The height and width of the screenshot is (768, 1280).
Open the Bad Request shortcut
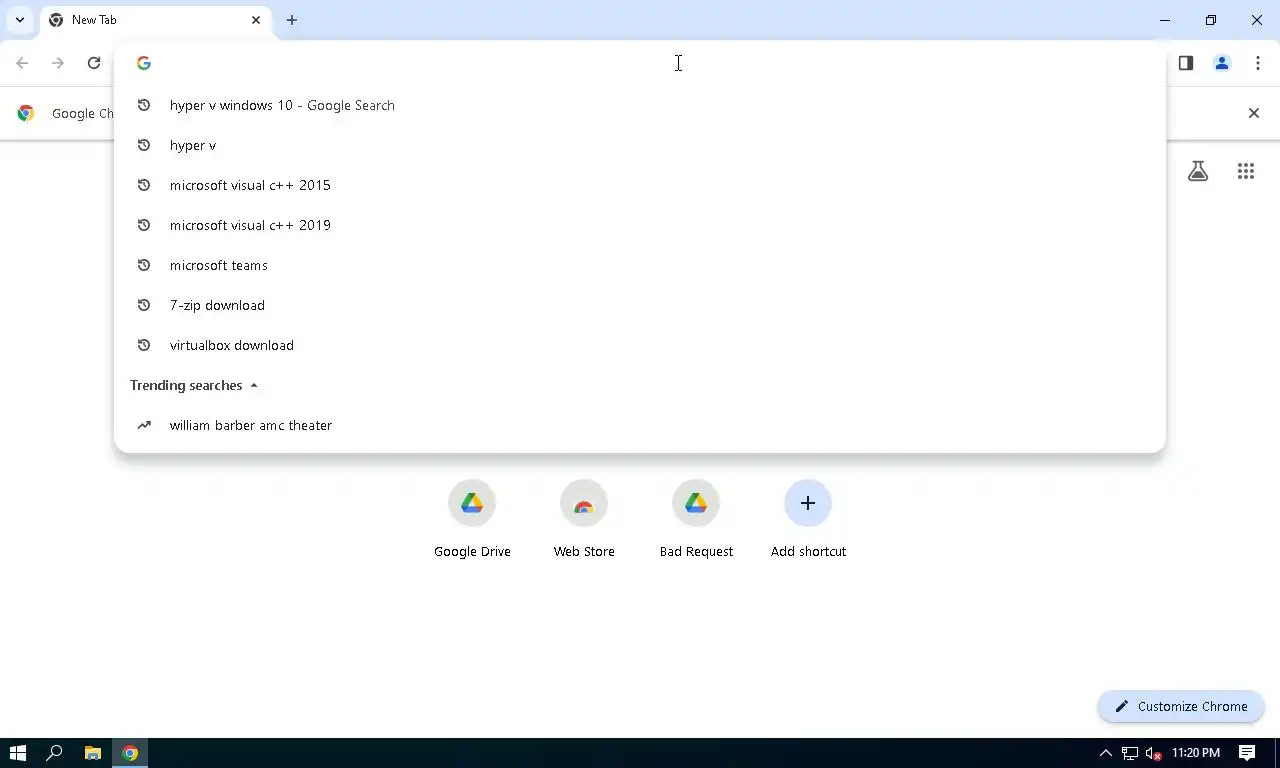click(696, 520)
